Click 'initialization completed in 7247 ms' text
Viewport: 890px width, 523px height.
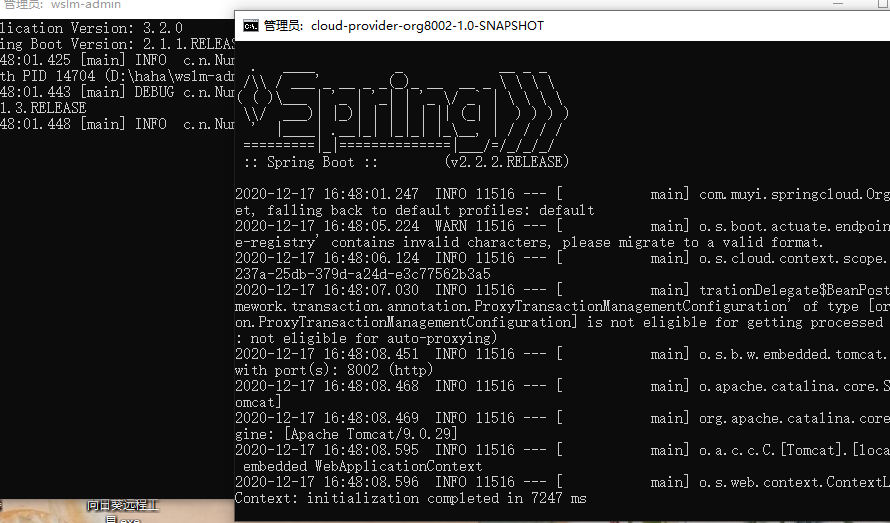pos(447,499)
